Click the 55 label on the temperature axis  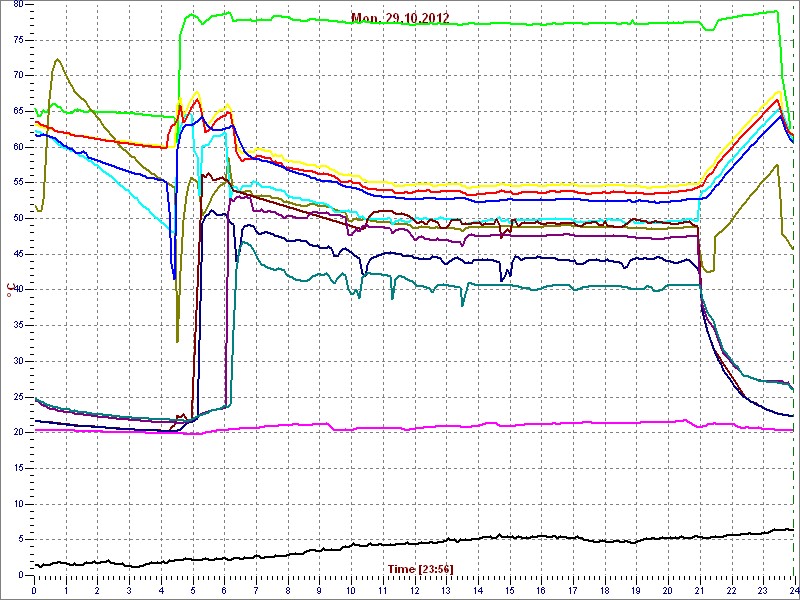tap(17, 183)
